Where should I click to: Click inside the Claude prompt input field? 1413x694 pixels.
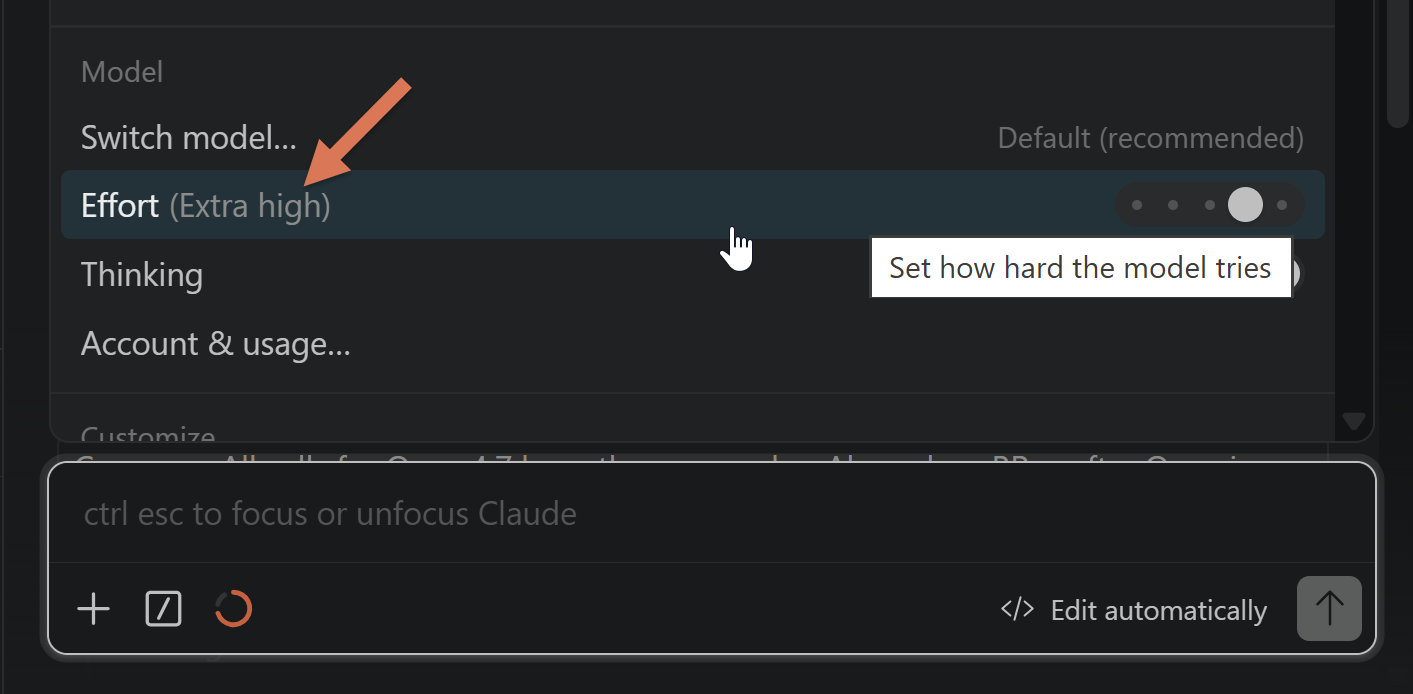[500, 513]
